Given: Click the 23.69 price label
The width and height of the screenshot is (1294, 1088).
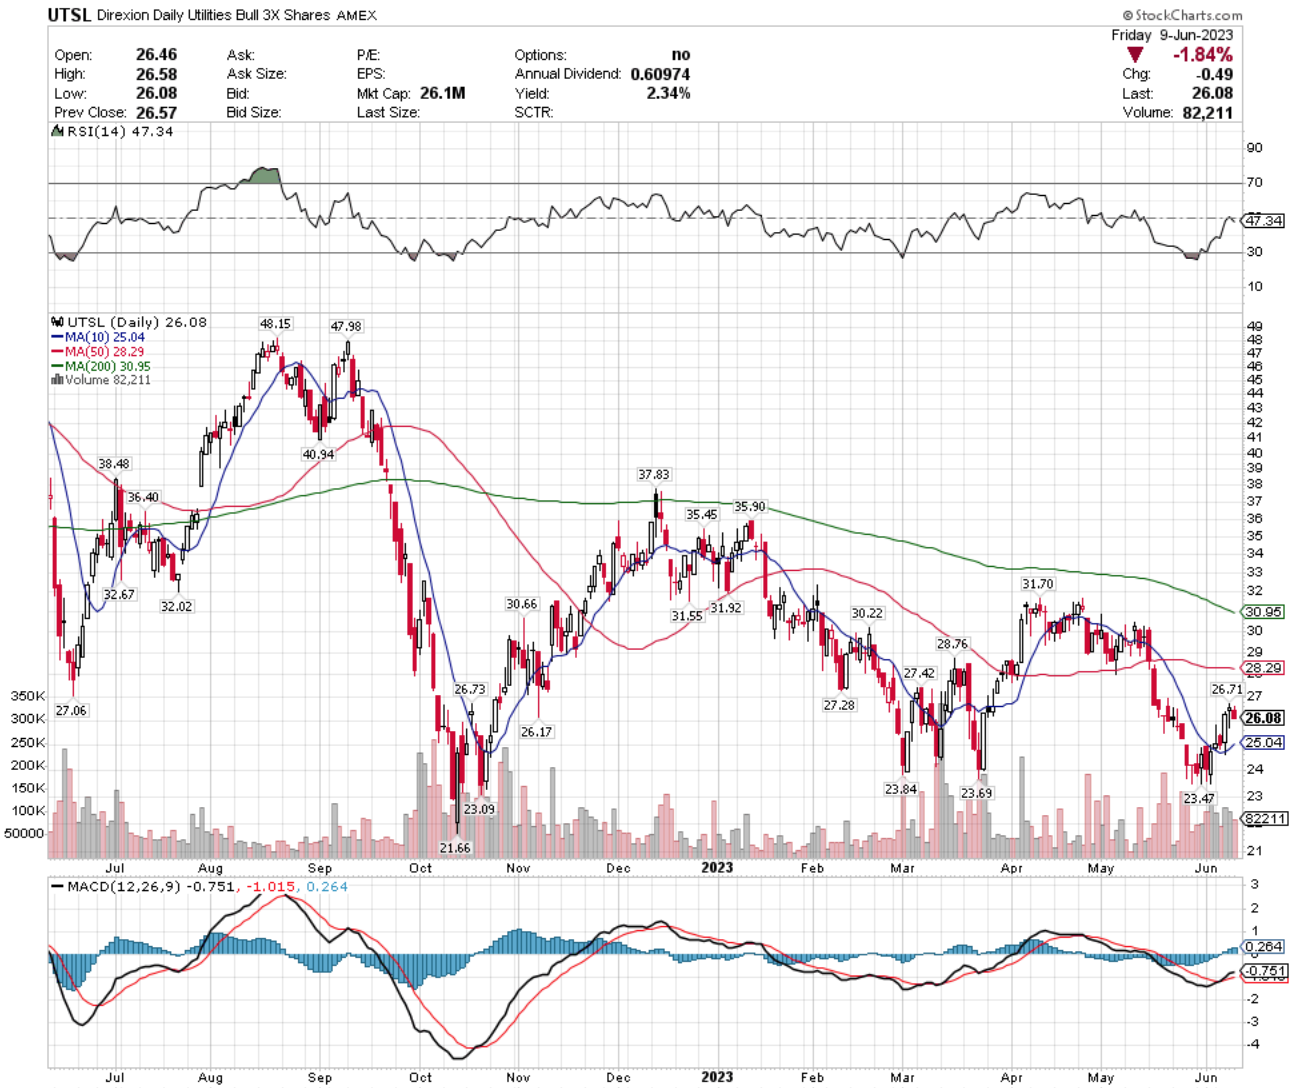Looking at the screenshot, I should click(977, 793).
